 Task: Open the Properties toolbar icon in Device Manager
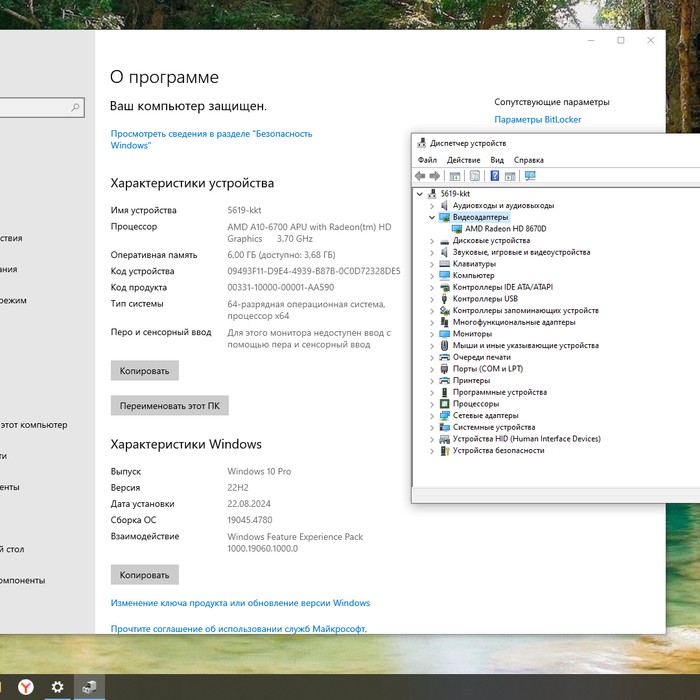pyautogui.click(x=475, y=176)
